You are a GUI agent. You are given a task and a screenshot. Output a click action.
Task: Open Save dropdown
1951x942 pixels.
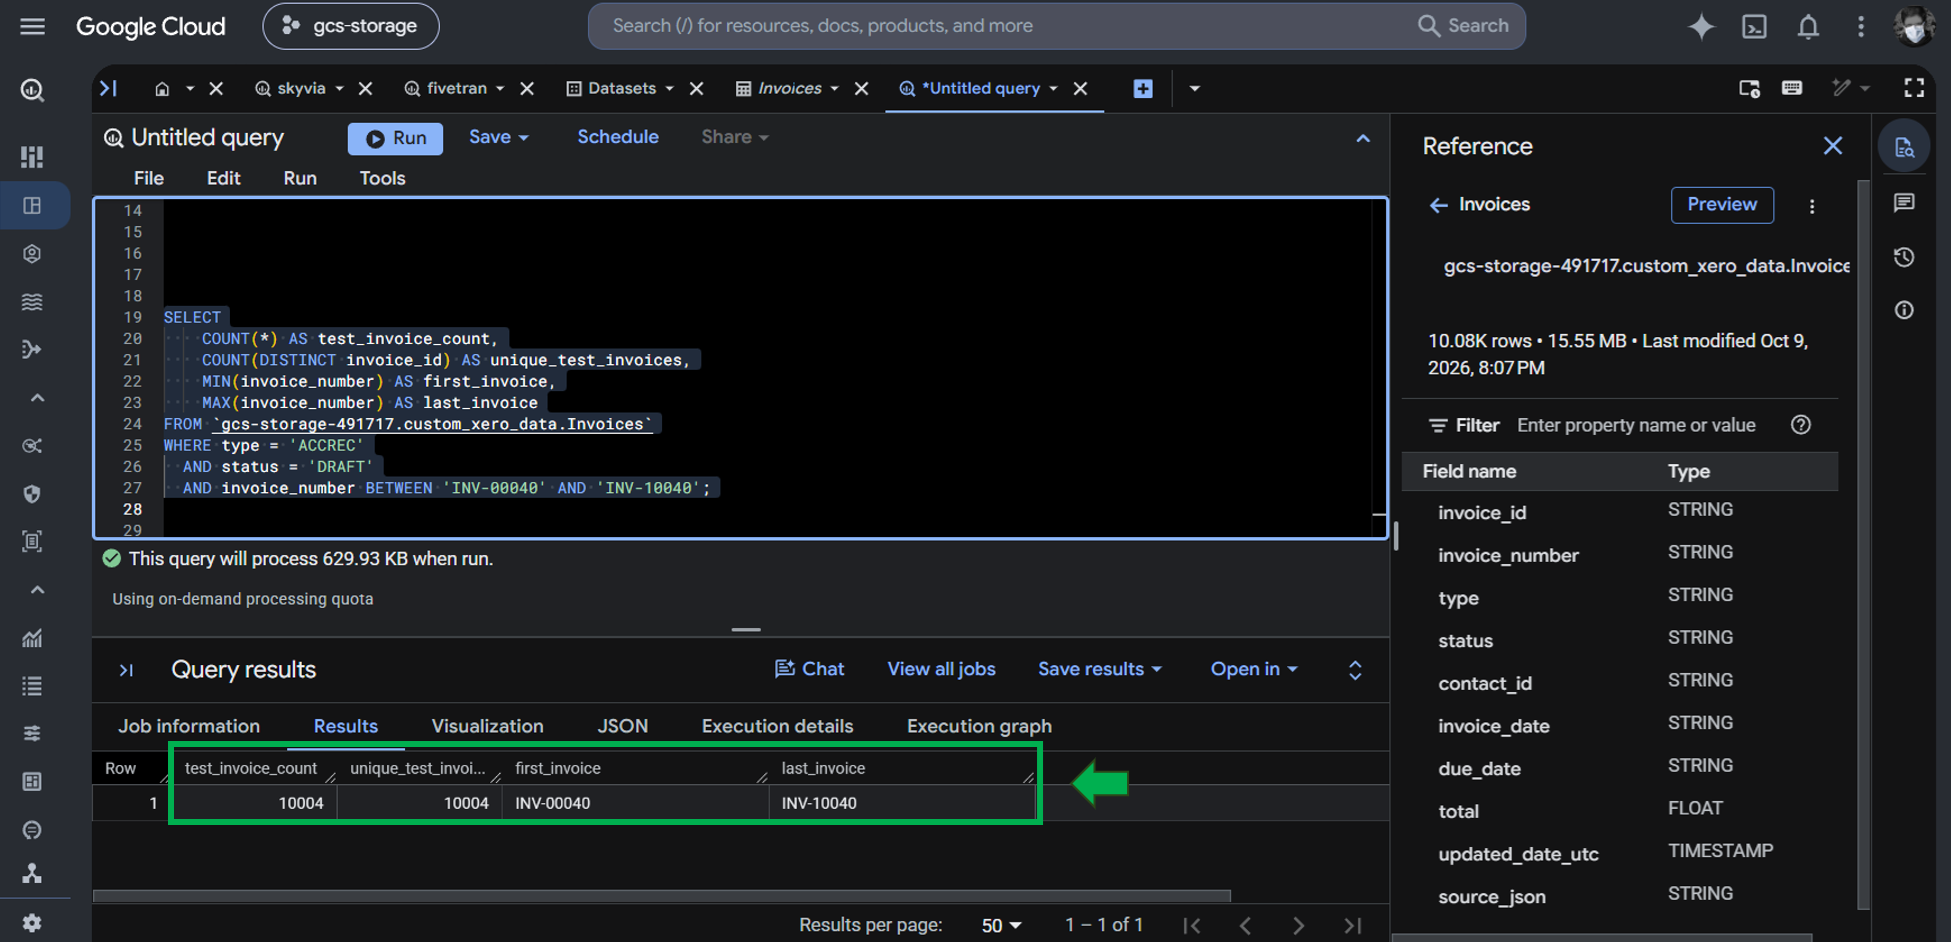[x=498, y=137]
